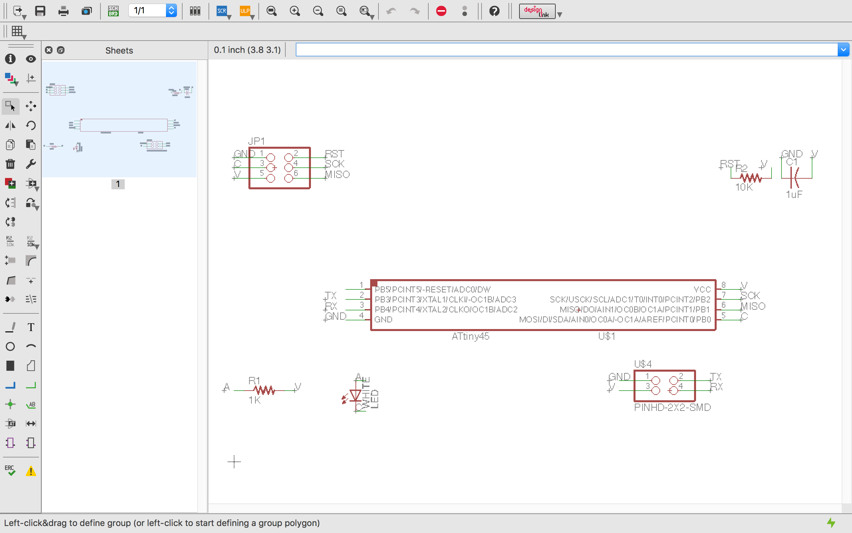Image resolution: width=852 pixels, height=533 pixels.
Task: Select the Miter corner tool
Action: 31,261
